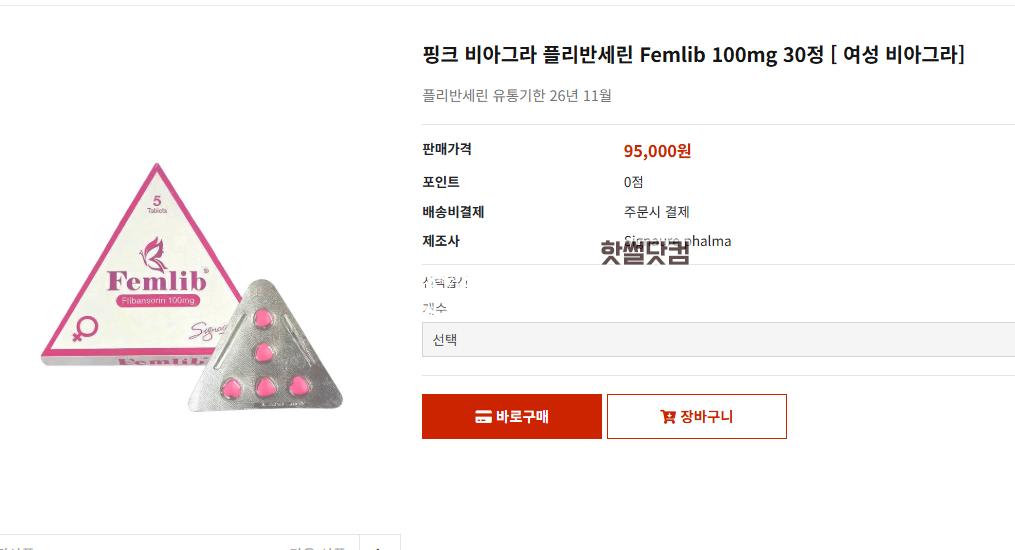Image resolution: width=1015 pixels, height=550 pixels.
Task: Click the topmost pink tablet in blister pack
Action: coord(265,318)
